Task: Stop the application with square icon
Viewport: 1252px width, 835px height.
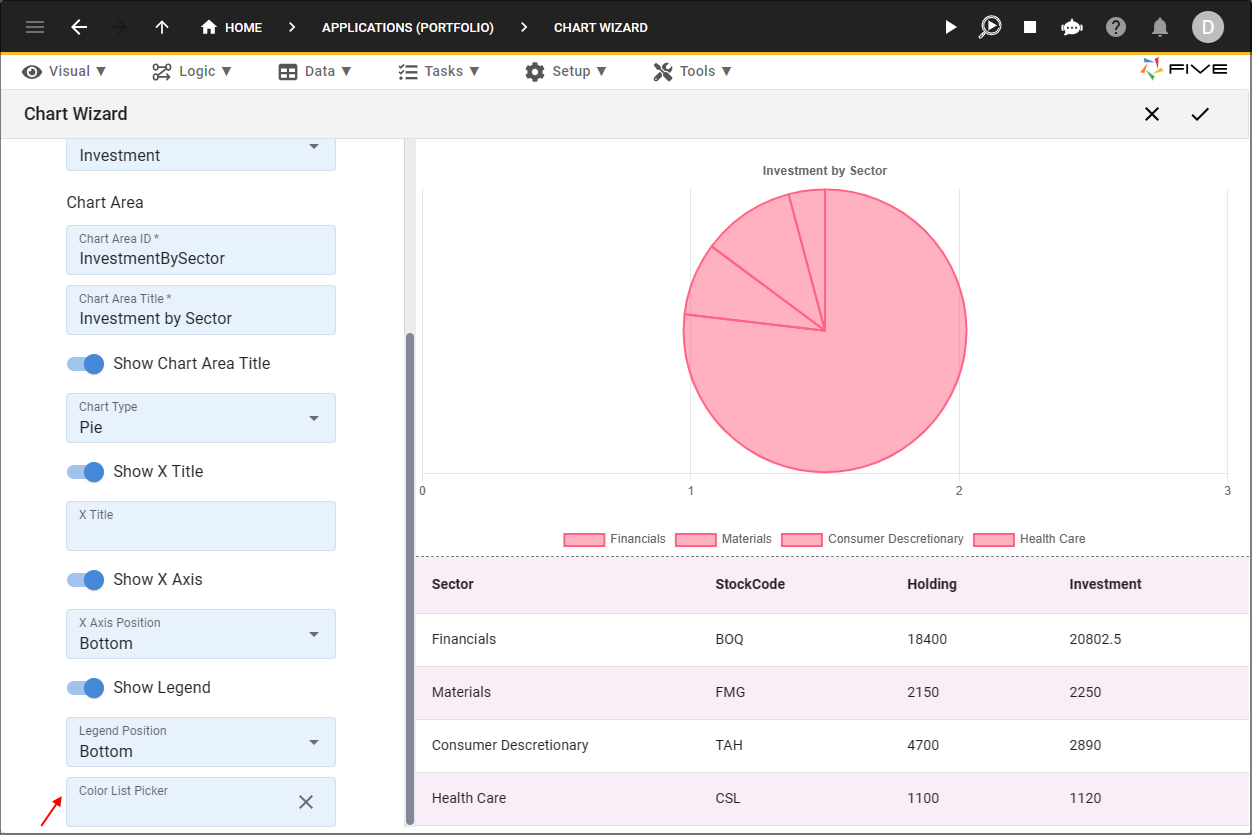Action: [x=1030, y=27]
